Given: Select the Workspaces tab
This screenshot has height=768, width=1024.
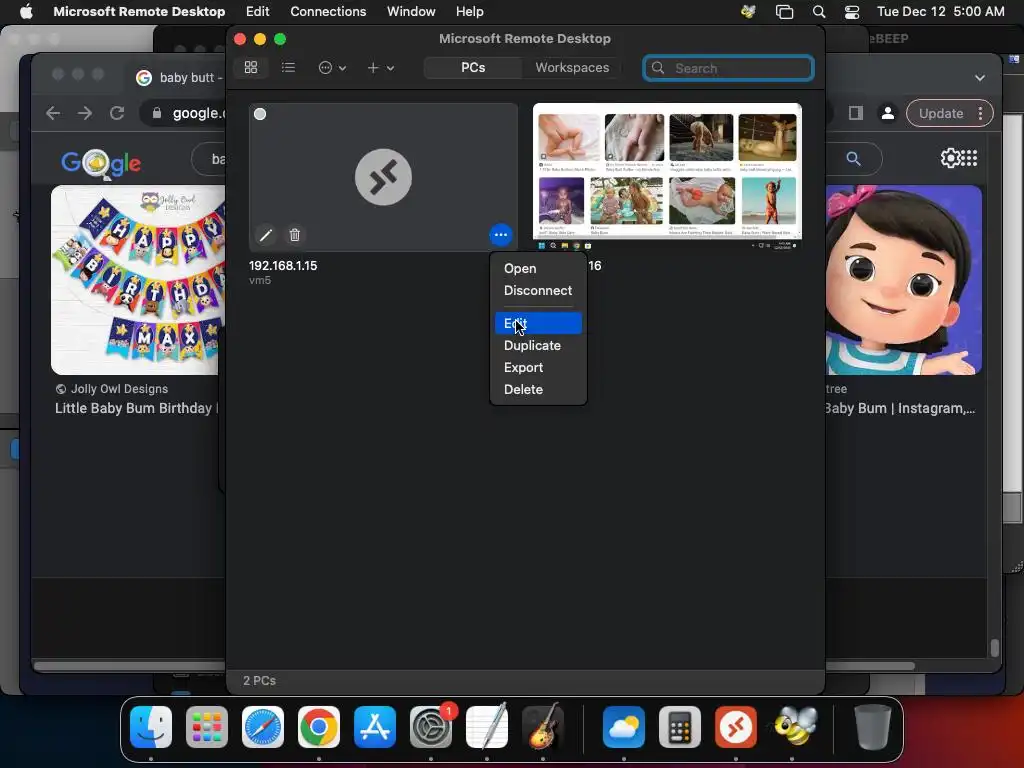Looking at the screenshot, I should 572,67.
